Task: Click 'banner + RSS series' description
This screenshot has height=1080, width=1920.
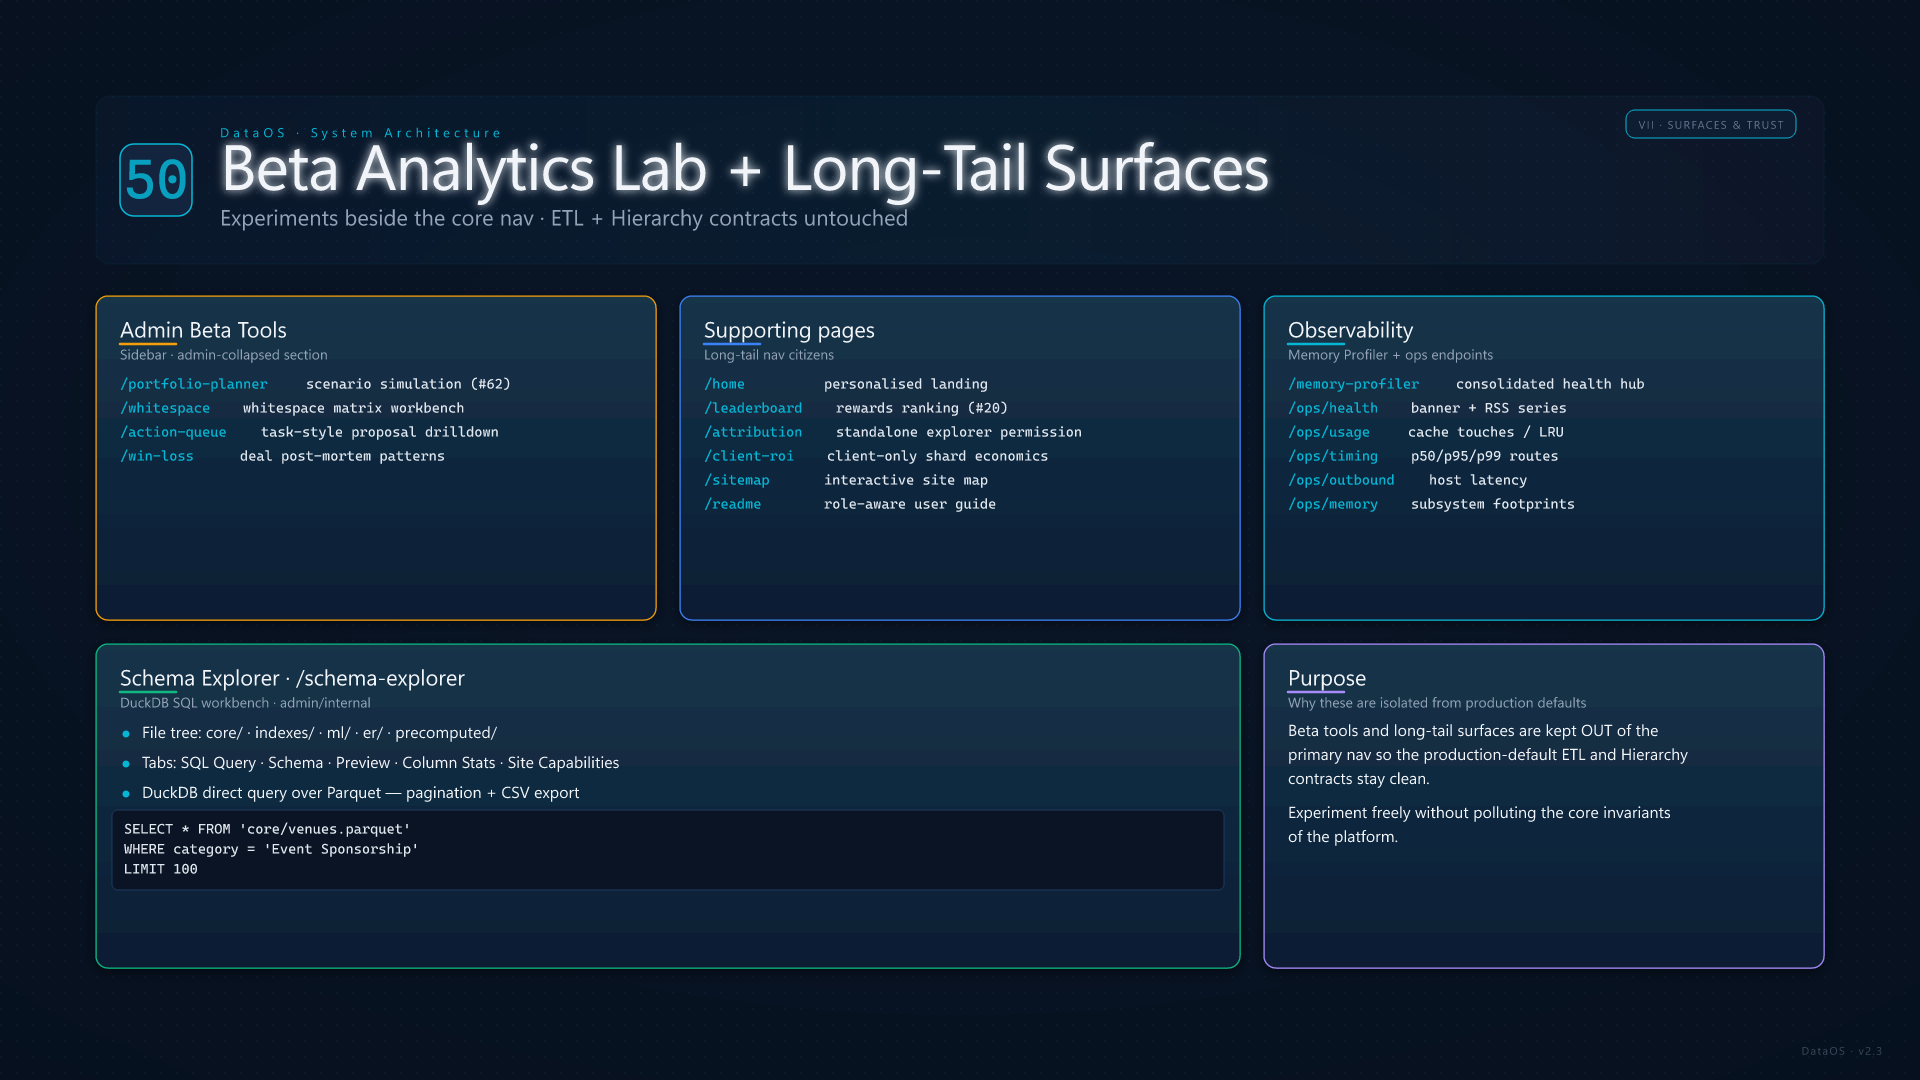Action: pos(1489,408)
